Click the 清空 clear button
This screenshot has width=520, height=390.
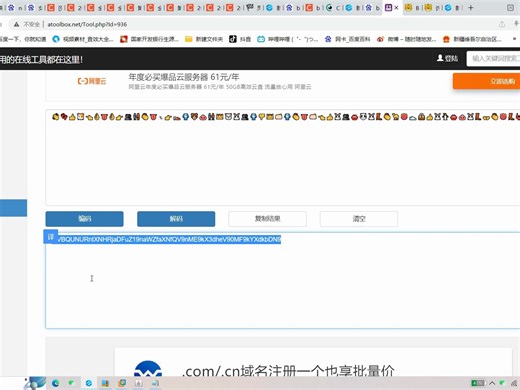[x=359, y=219]
